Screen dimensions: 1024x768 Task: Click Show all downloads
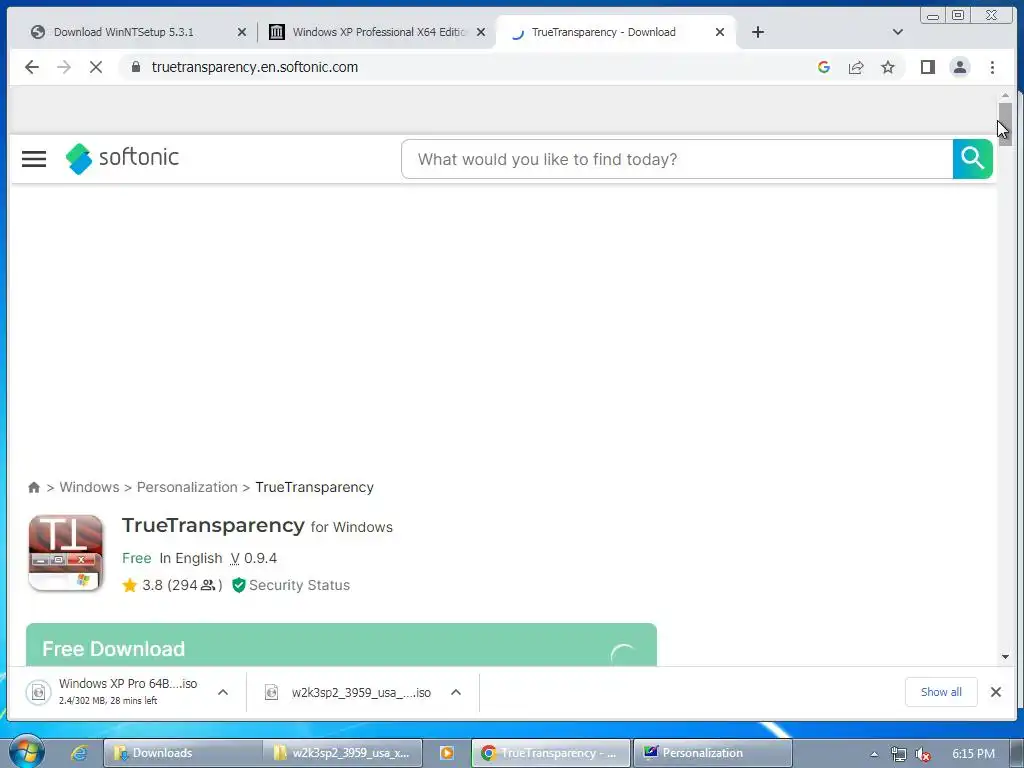coord(941,692)
